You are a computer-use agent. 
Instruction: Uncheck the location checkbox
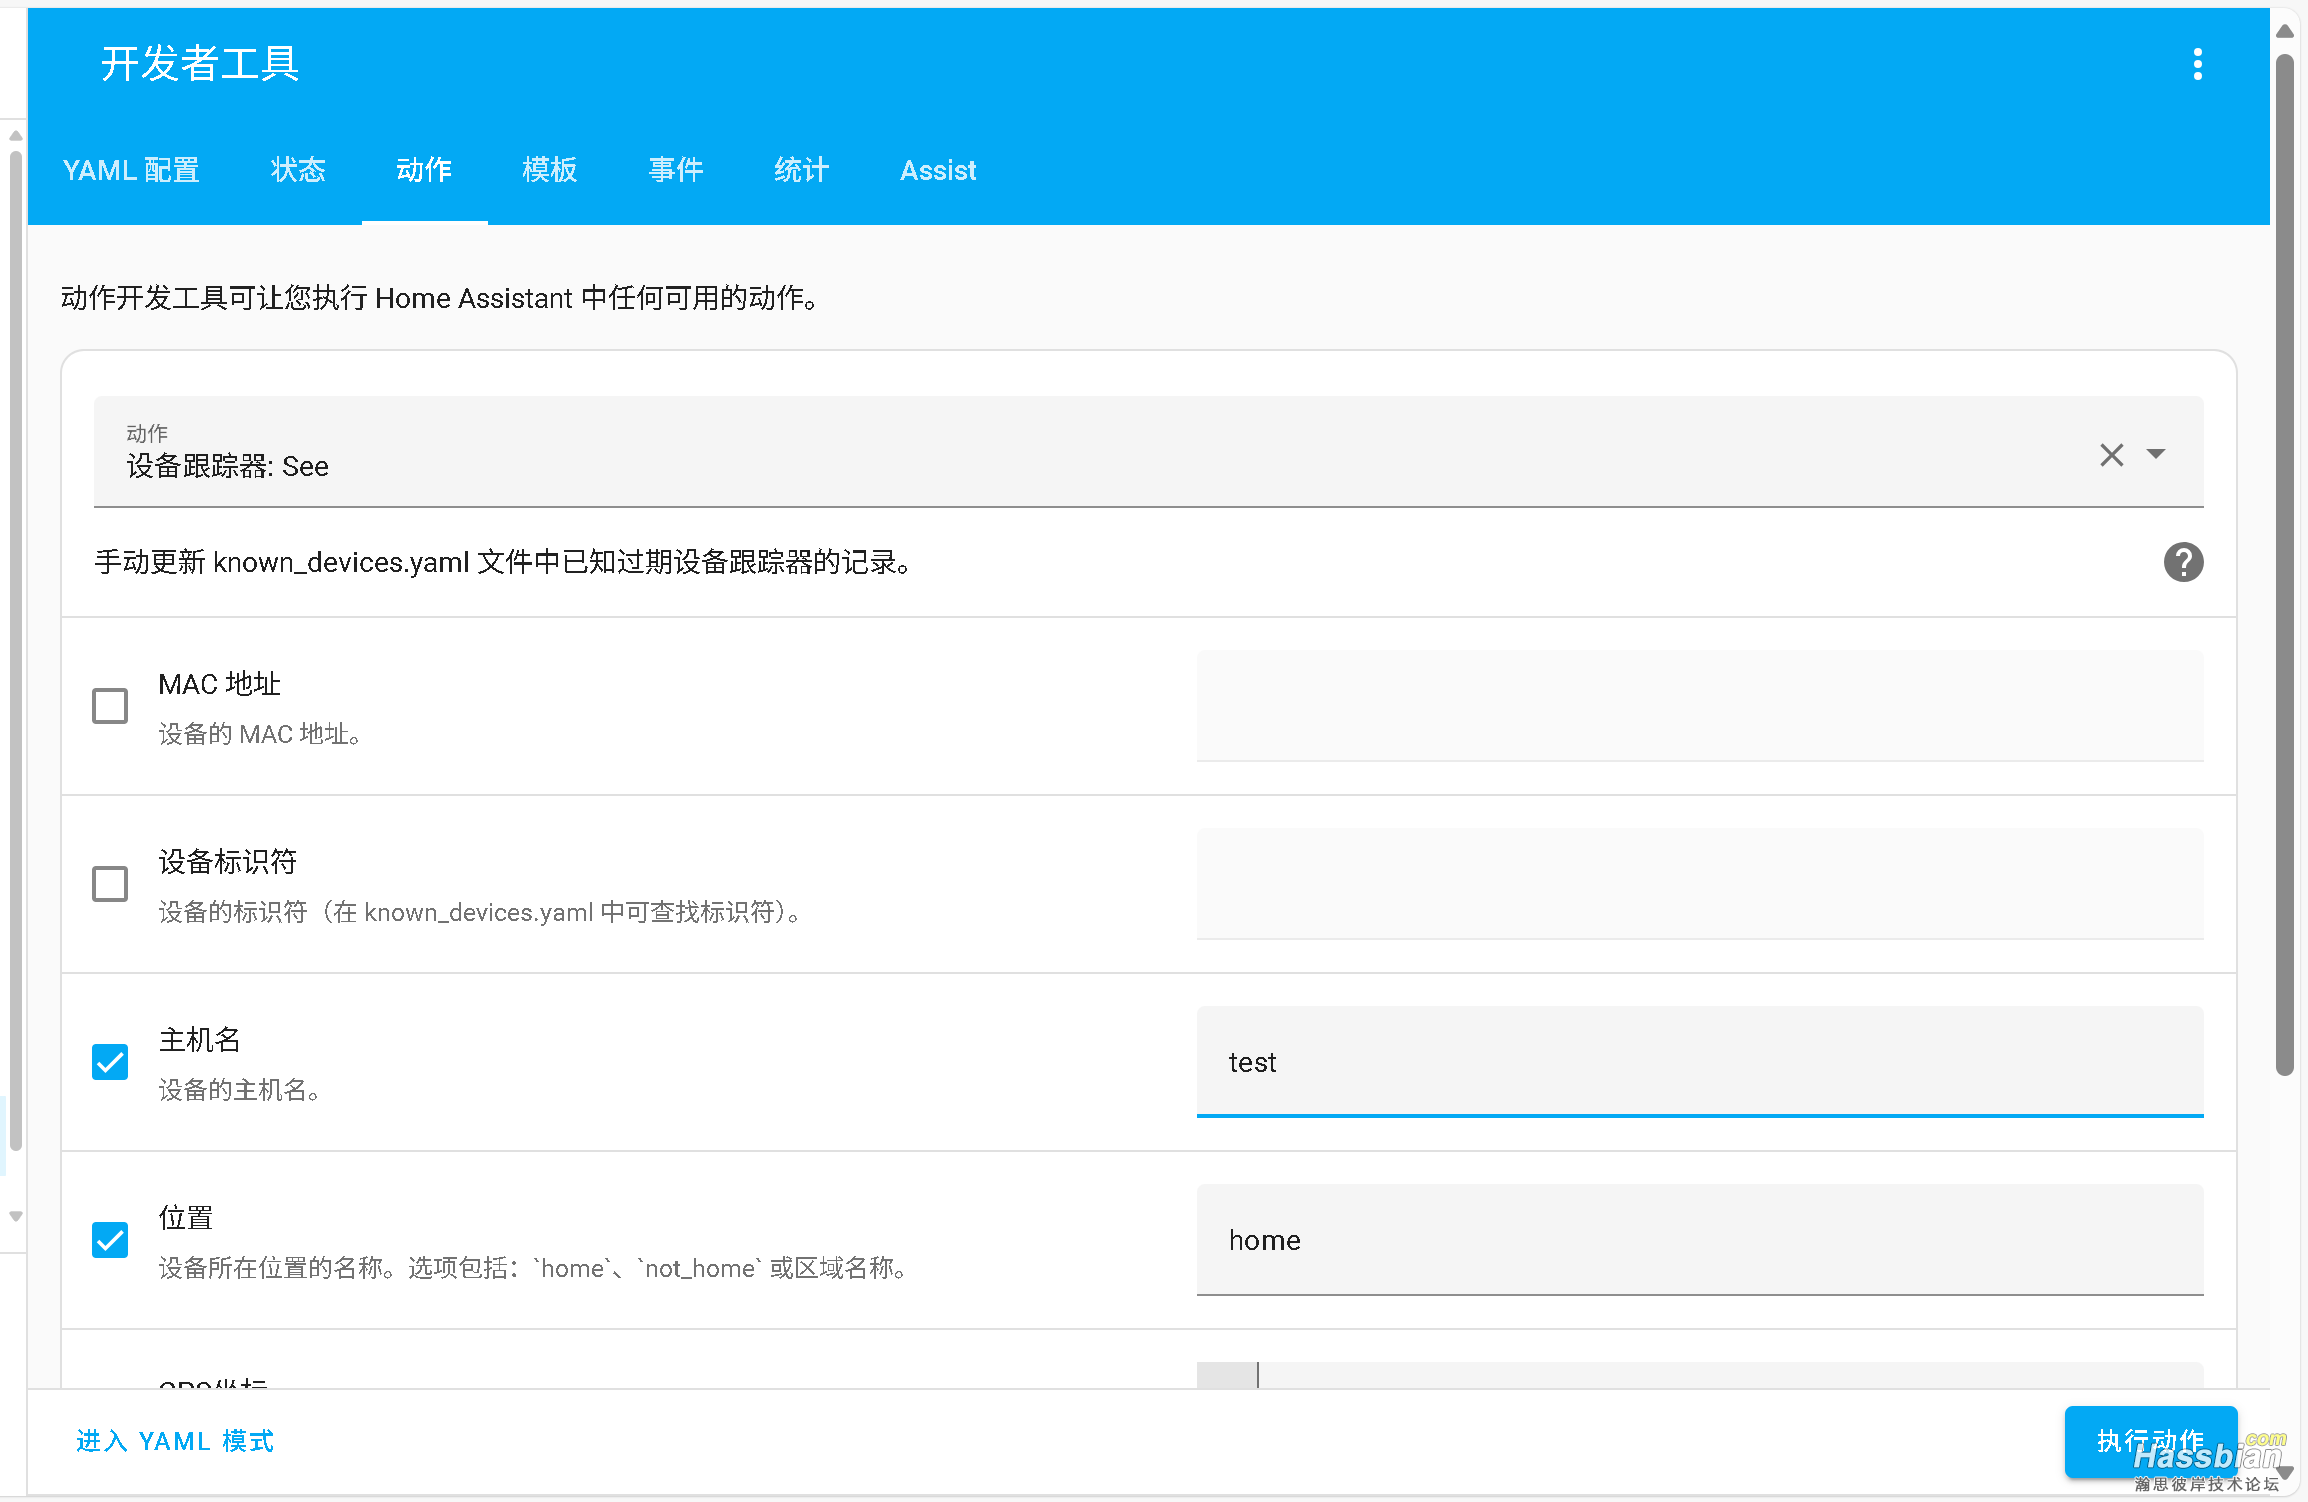pos(110,1240)
